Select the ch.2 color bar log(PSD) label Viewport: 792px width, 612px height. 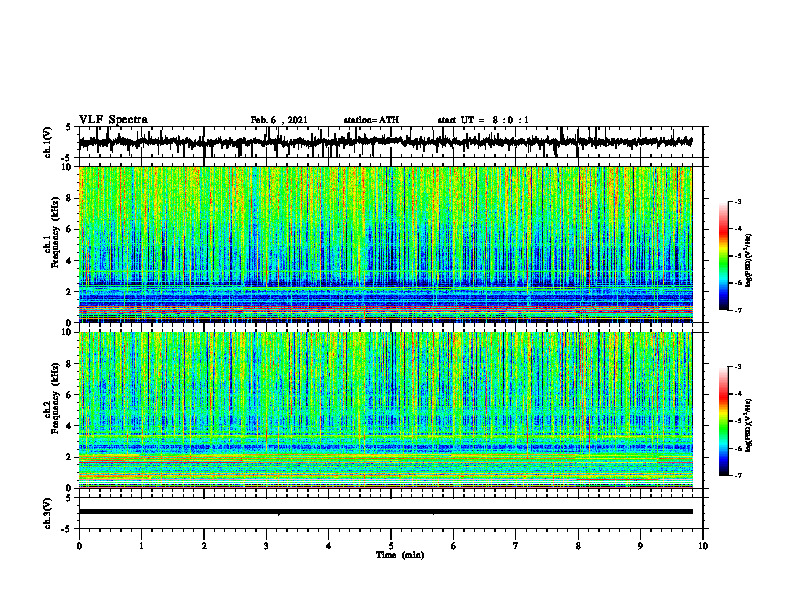point(749,425)
